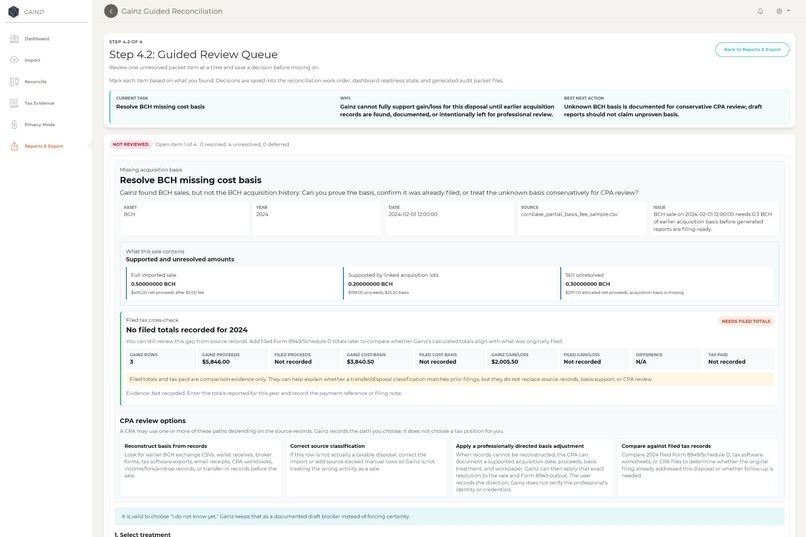Click the Reports & Export share icon
Viewport: 806px width, 537px height.
[14, 146]
